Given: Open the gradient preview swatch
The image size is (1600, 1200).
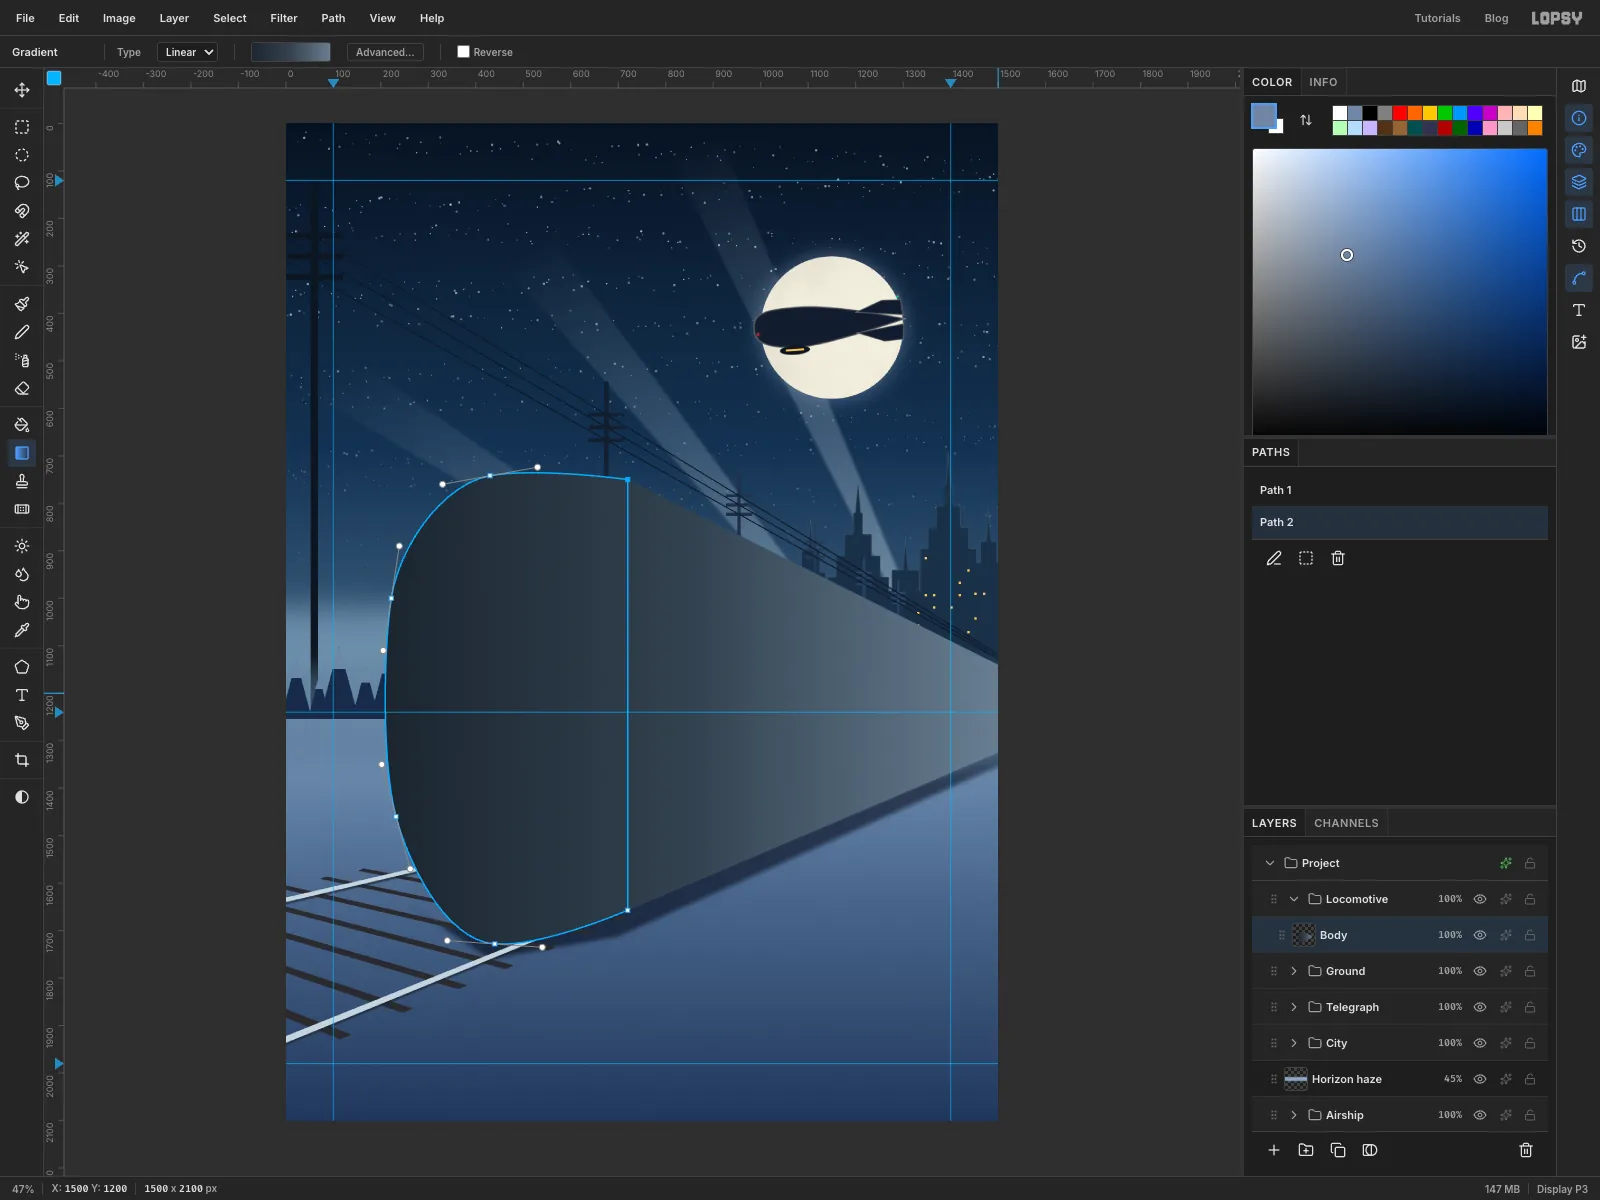Looking at the screenshot, I should point(290,52).
